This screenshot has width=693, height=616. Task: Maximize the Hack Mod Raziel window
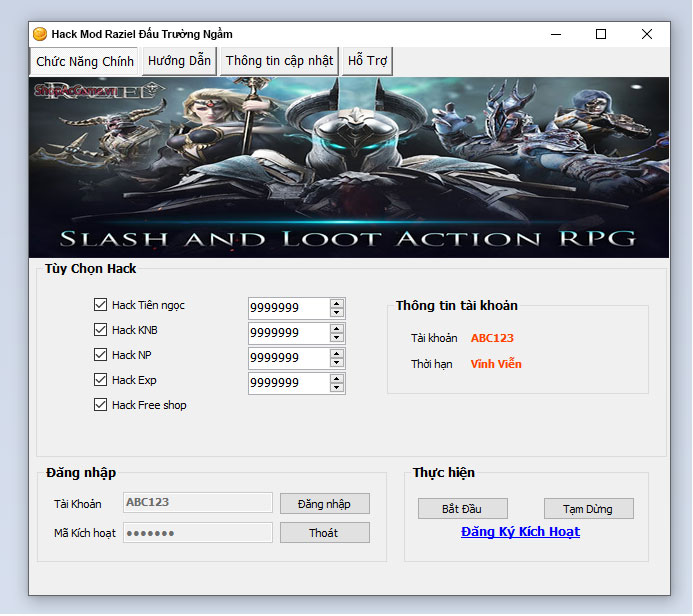[x=601, y=34]
